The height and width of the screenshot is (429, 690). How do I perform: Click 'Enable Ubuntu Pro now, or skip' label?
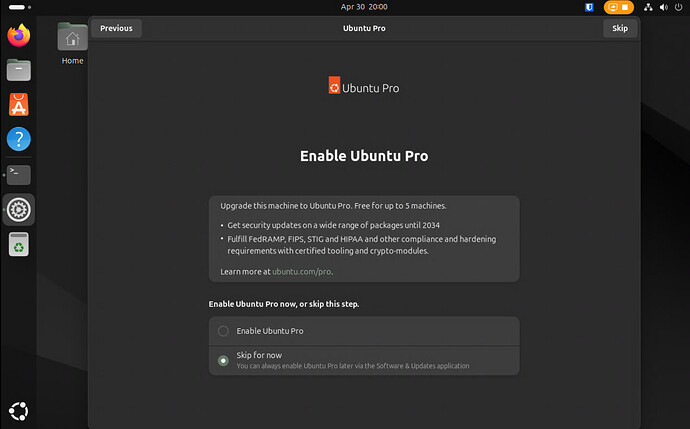tap(284, 304)
